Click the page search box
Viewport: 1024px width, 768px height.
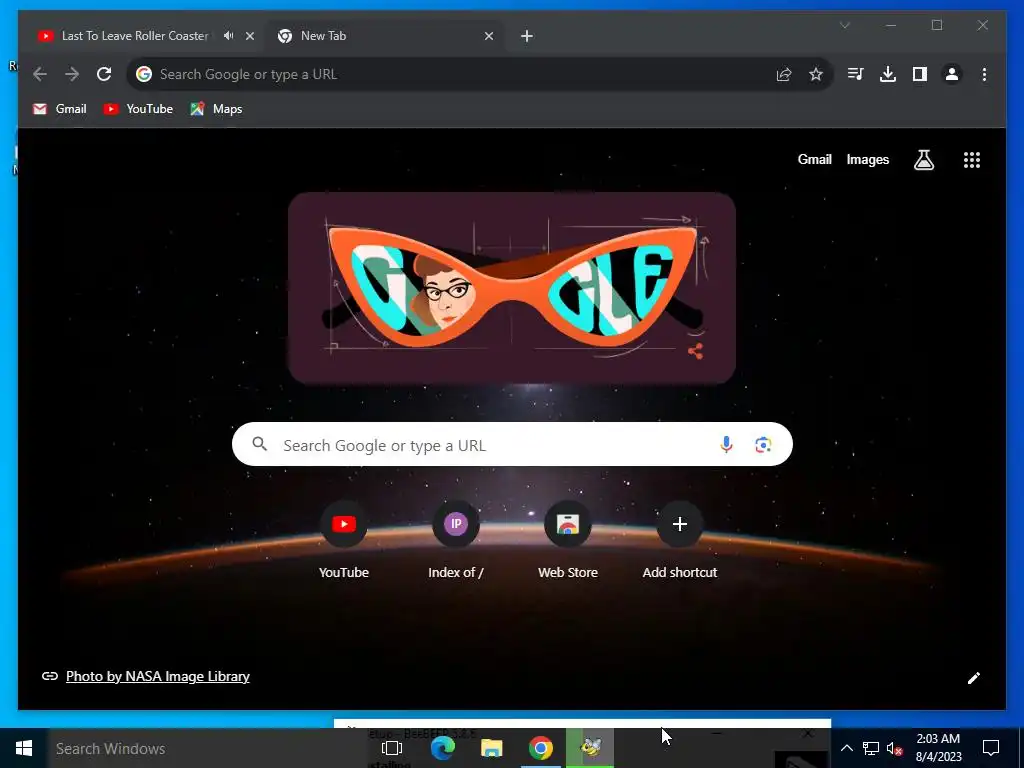(512, 445)
